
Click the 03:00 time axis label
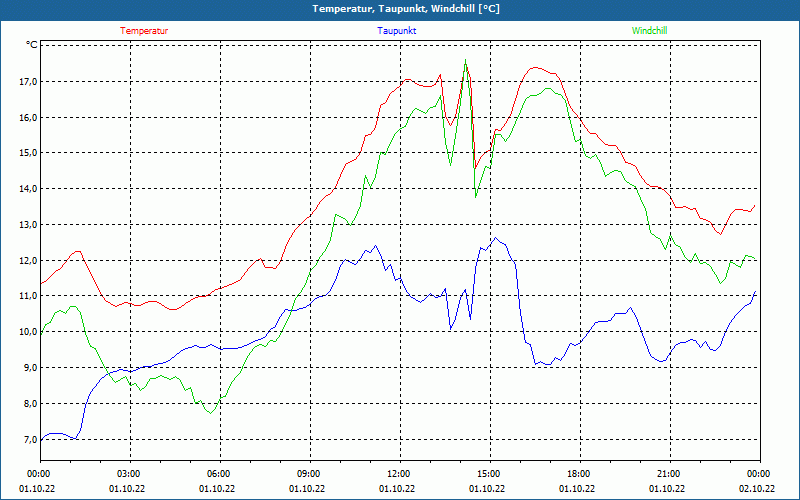pos(131,473)
